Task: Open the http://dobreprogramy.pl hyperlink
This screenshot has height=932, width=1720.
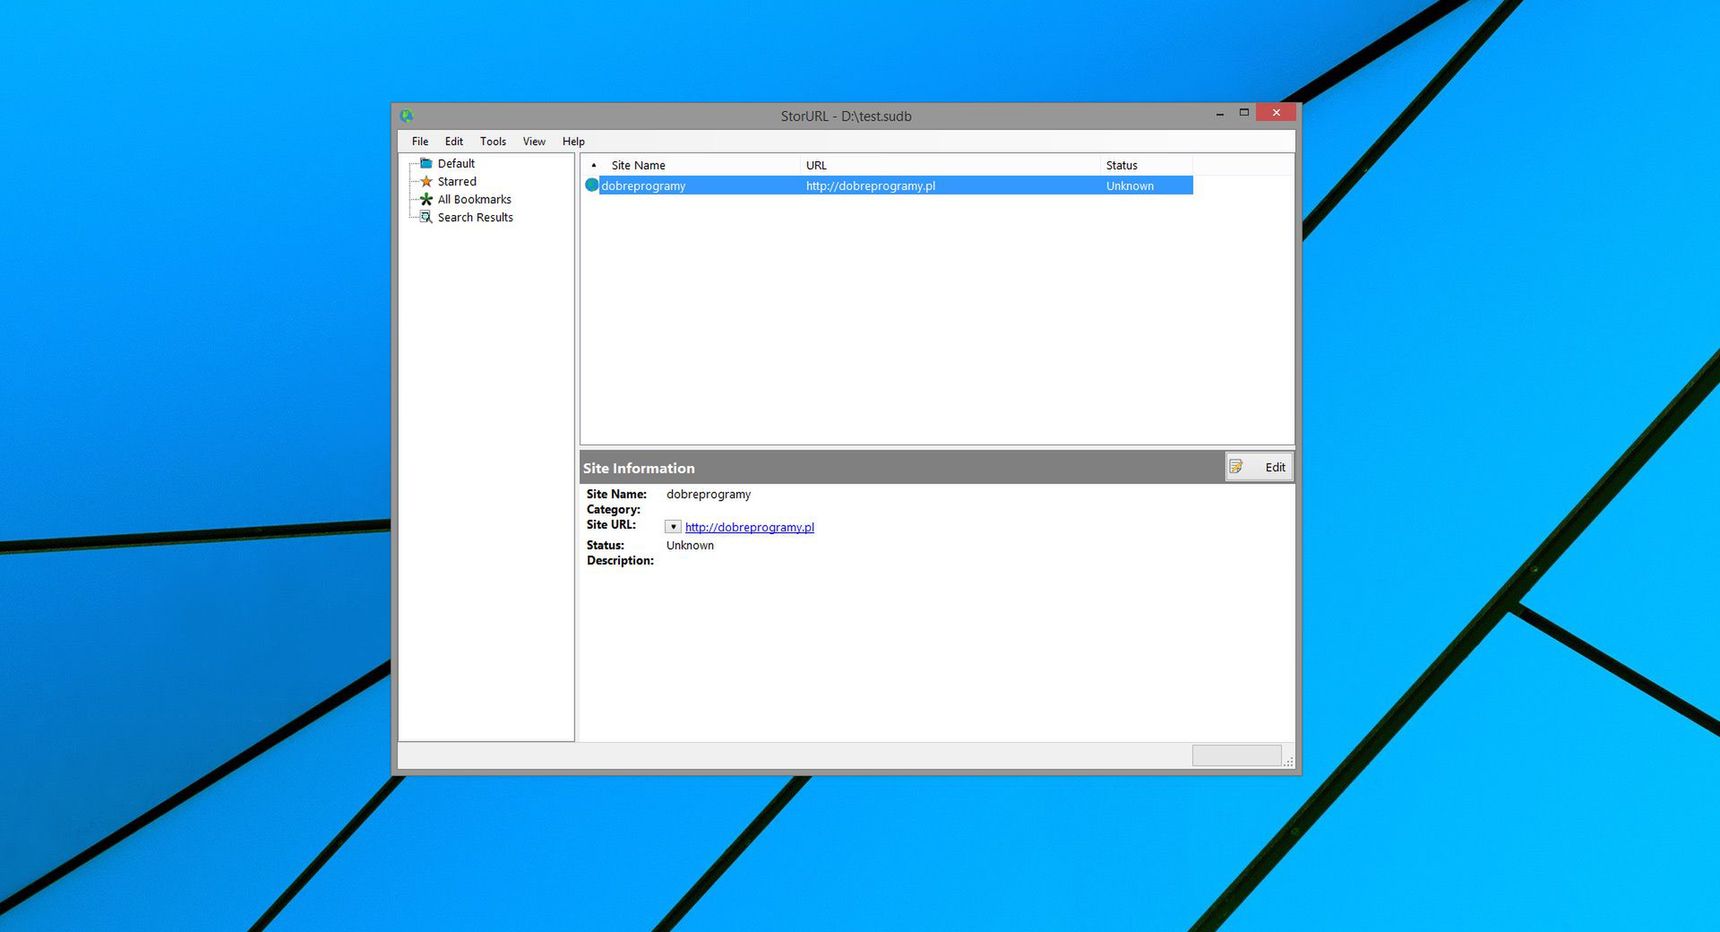Action: coord(749,527)
